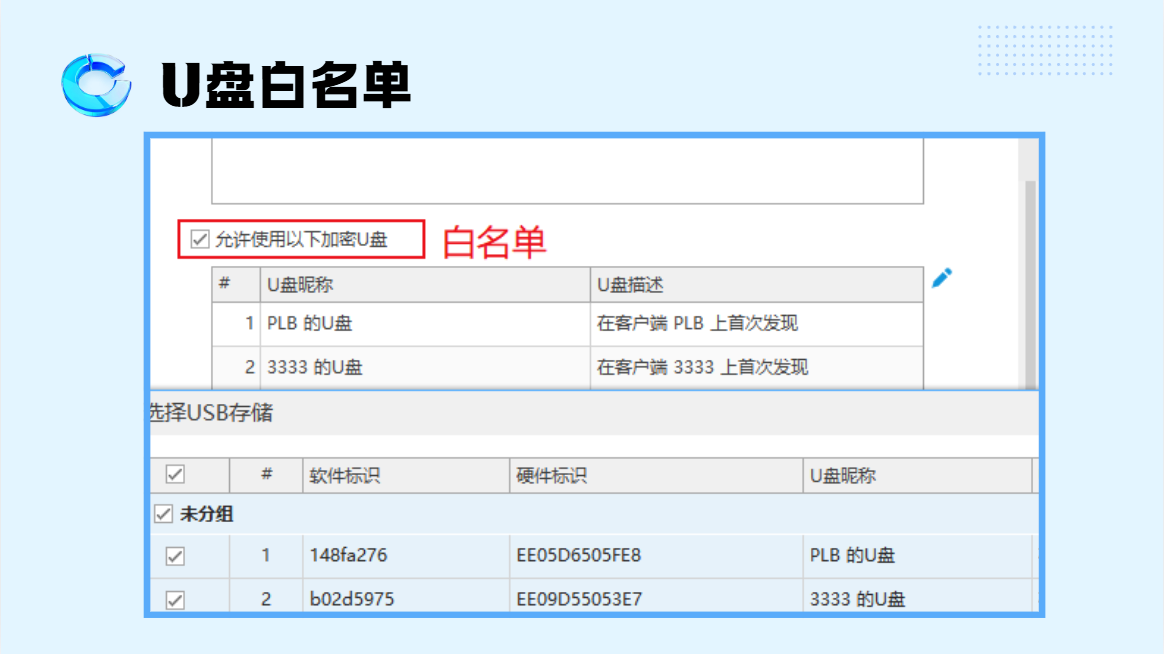Click the 选择USB存储 dialog title
This screenshot has width=1164, height=654.
[212, 413]
